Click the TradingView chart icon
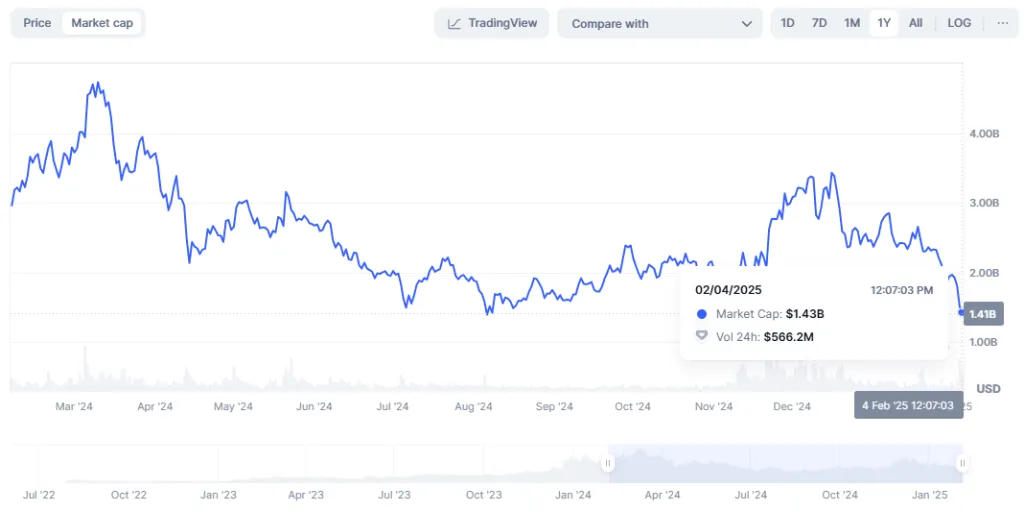Image resolution: width=1024 pixels, height=512 pixels. [x=454, y=24]
